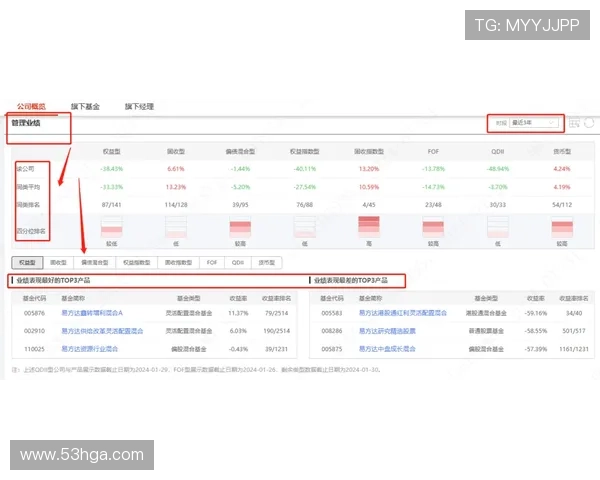Click the fund code 110025
600x480 pixels.
pos(34,349)
